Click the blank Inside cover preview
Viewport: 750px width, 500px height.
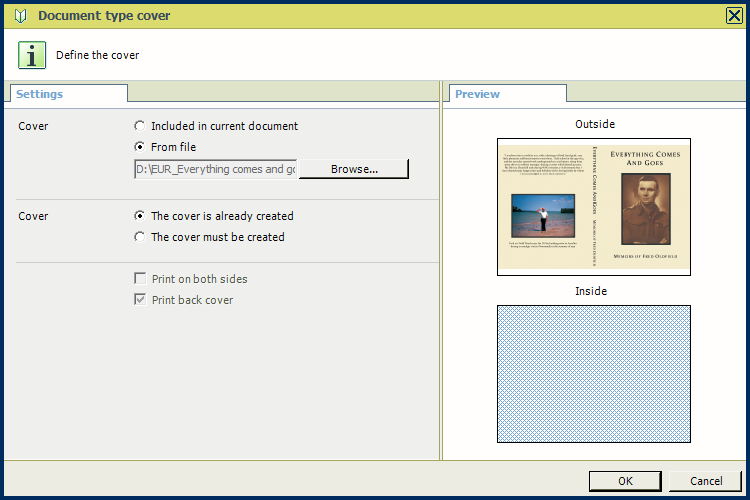click(594, 373)
